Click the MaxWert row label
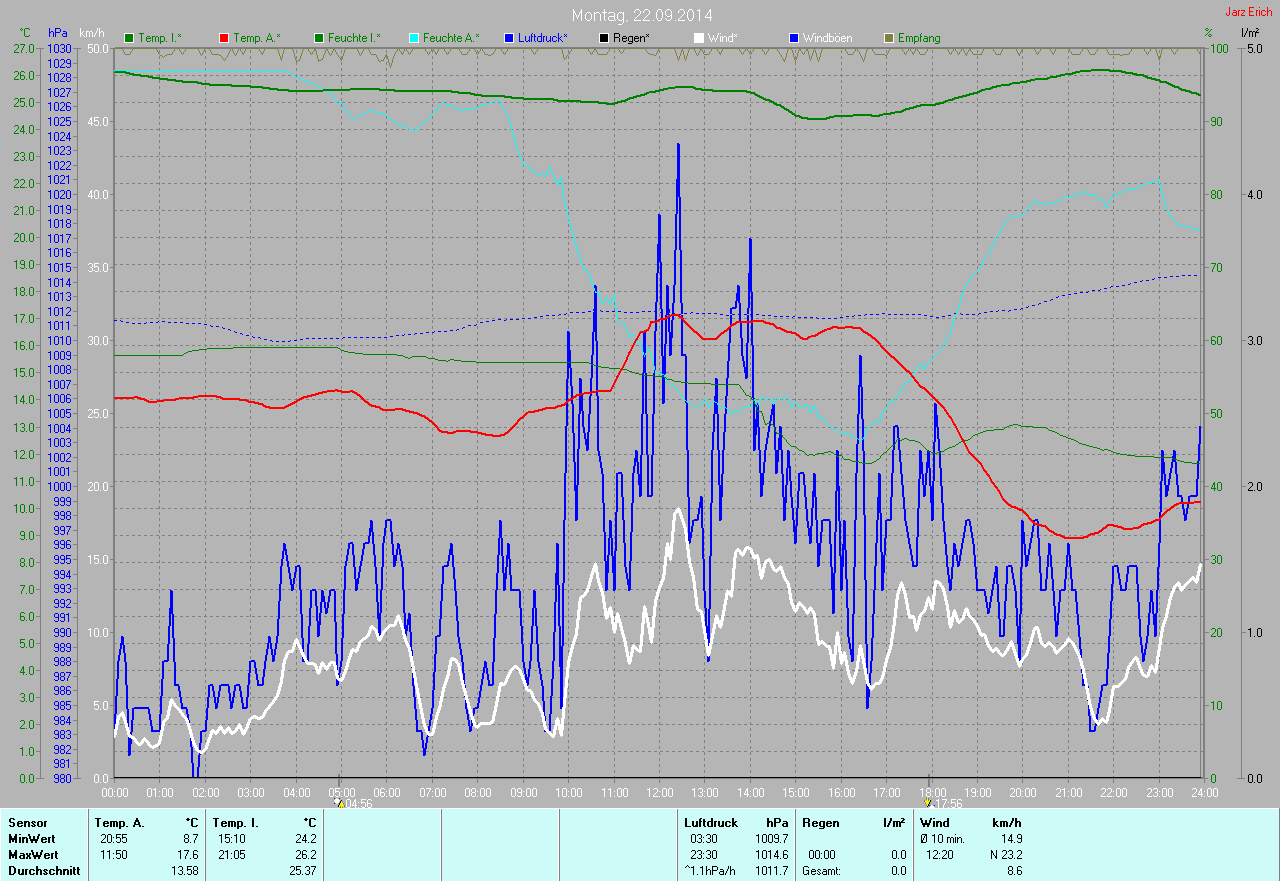 coord(32,855)
